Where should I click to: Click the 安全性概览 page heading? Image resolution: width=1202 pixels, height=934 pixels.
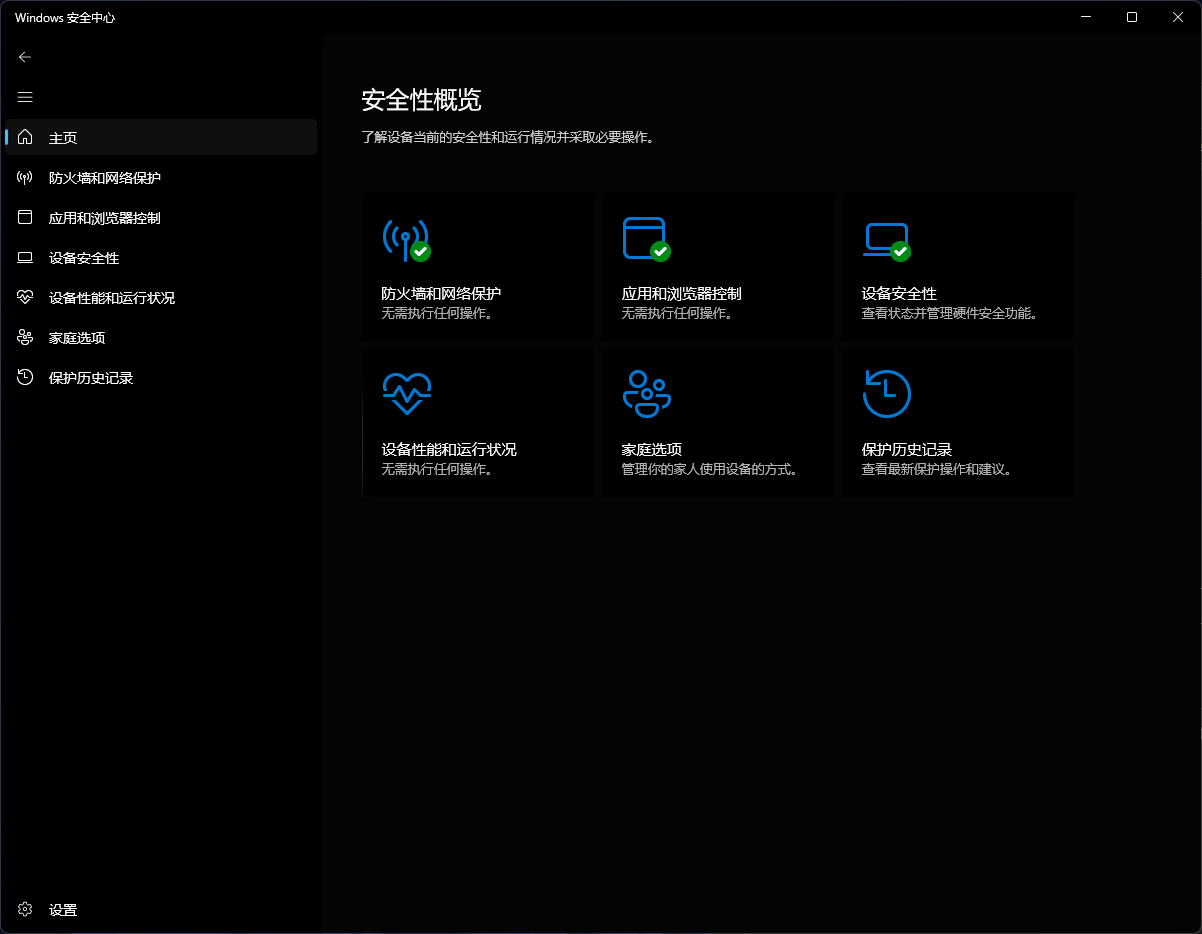[421, 100]
